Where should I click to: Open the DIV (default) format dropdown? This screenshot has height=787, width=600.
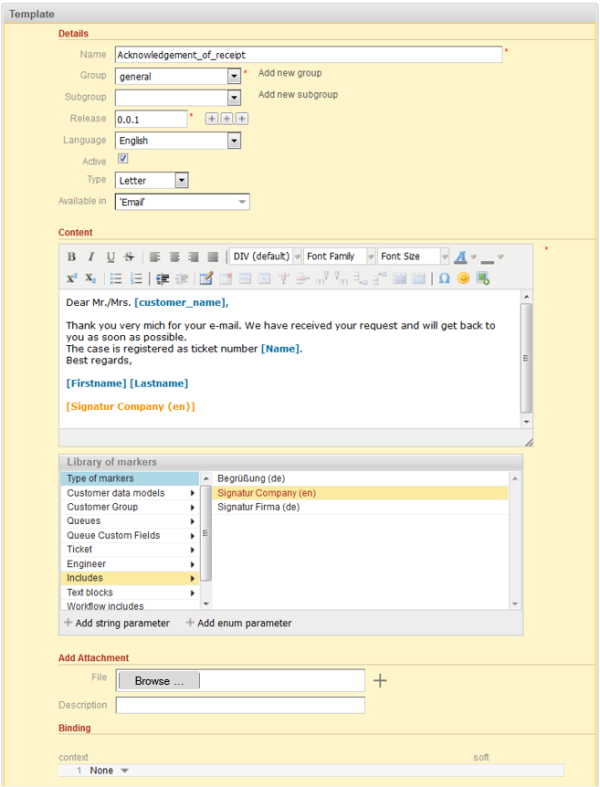coord(266,256)
